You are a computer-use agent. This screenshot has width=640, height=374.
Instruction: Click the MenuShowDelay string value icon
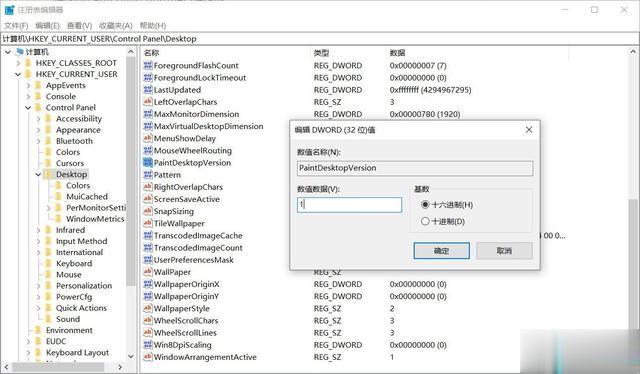[148, 138]
